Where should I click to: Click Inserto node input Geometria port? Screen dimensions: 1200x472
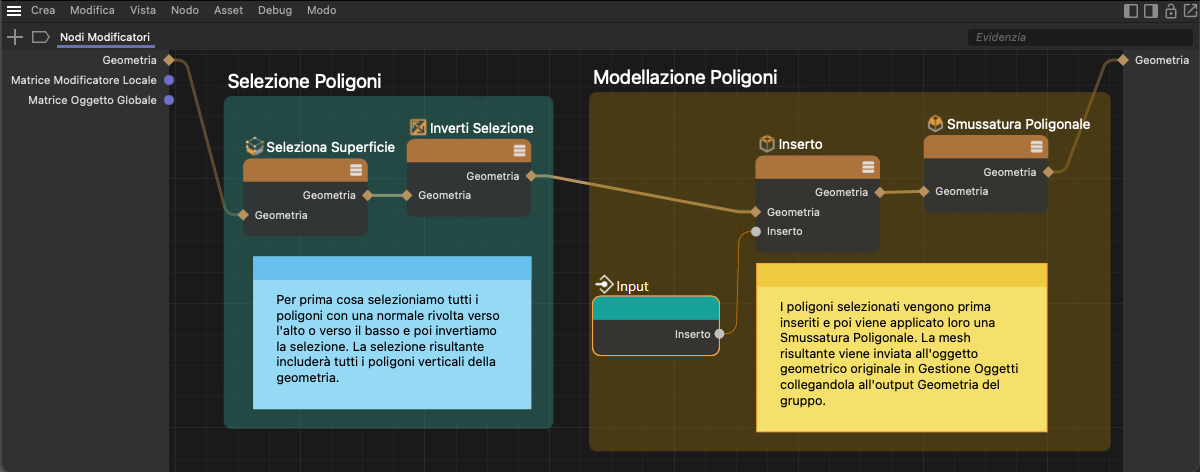pyautogui.click(x=755, y=212)
